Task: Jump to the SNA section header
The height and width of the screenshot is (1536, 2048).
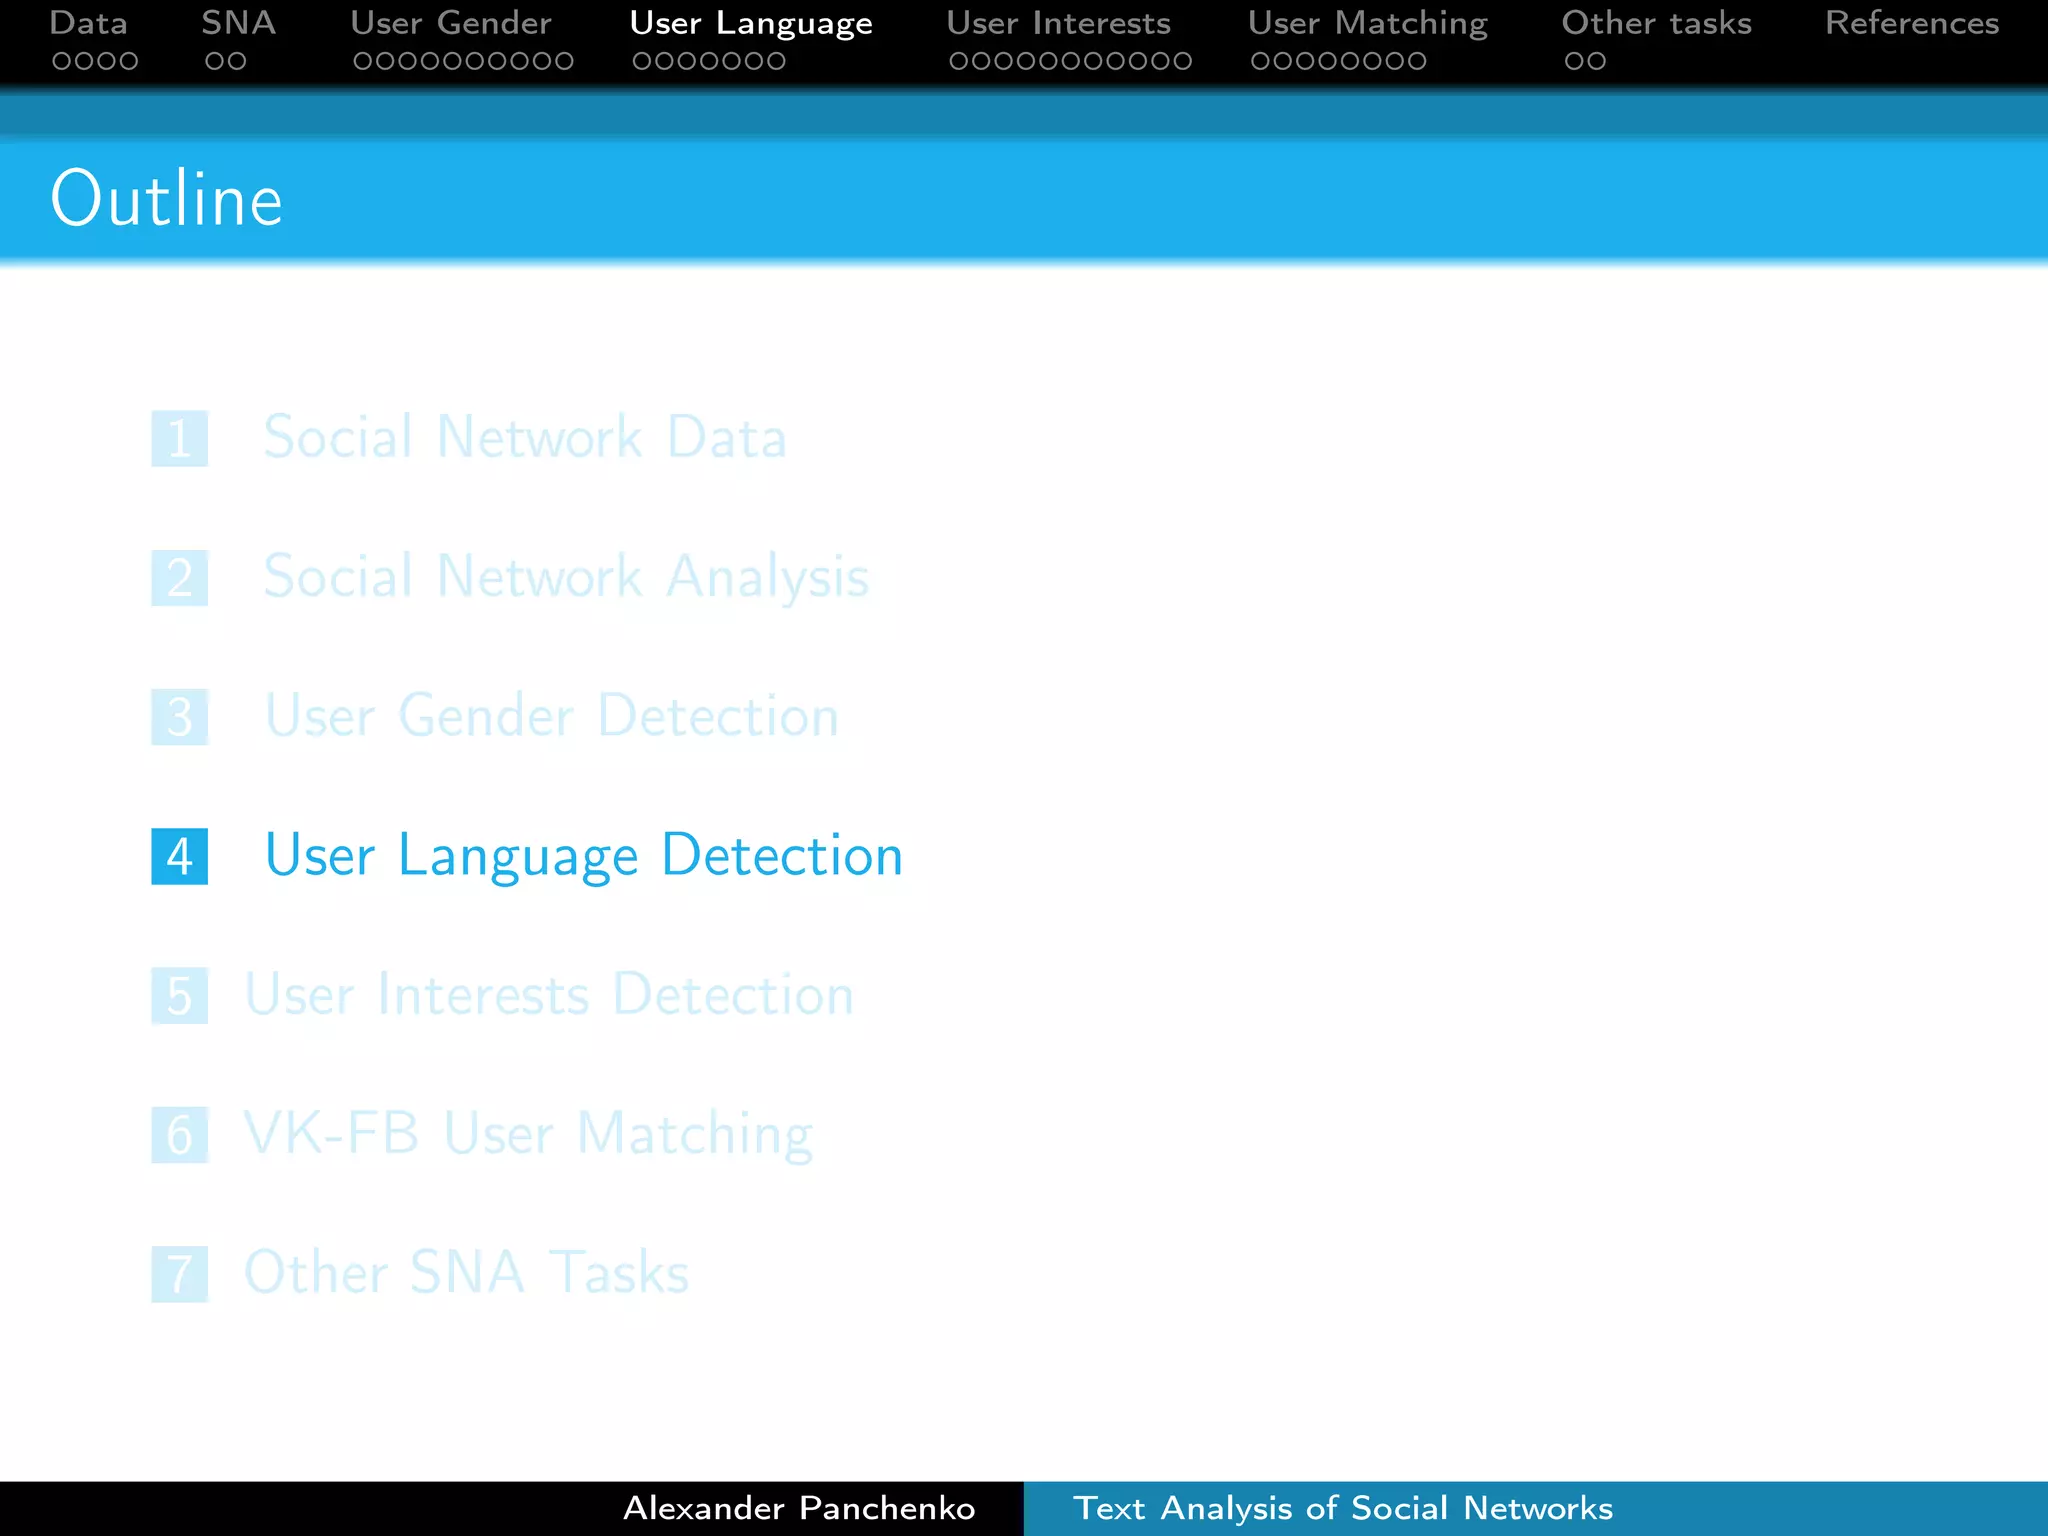Action: click(238, 23)
